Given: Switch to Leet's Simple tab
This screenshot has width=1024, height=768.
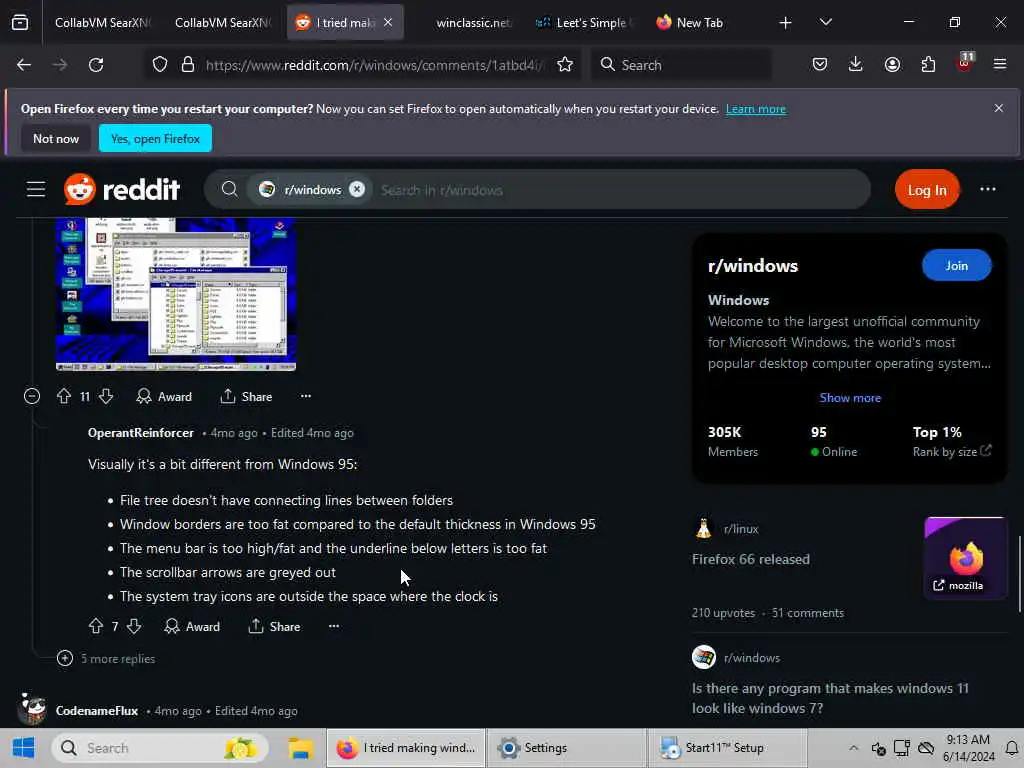Looking at the screenshot, I should pos(584,23).
